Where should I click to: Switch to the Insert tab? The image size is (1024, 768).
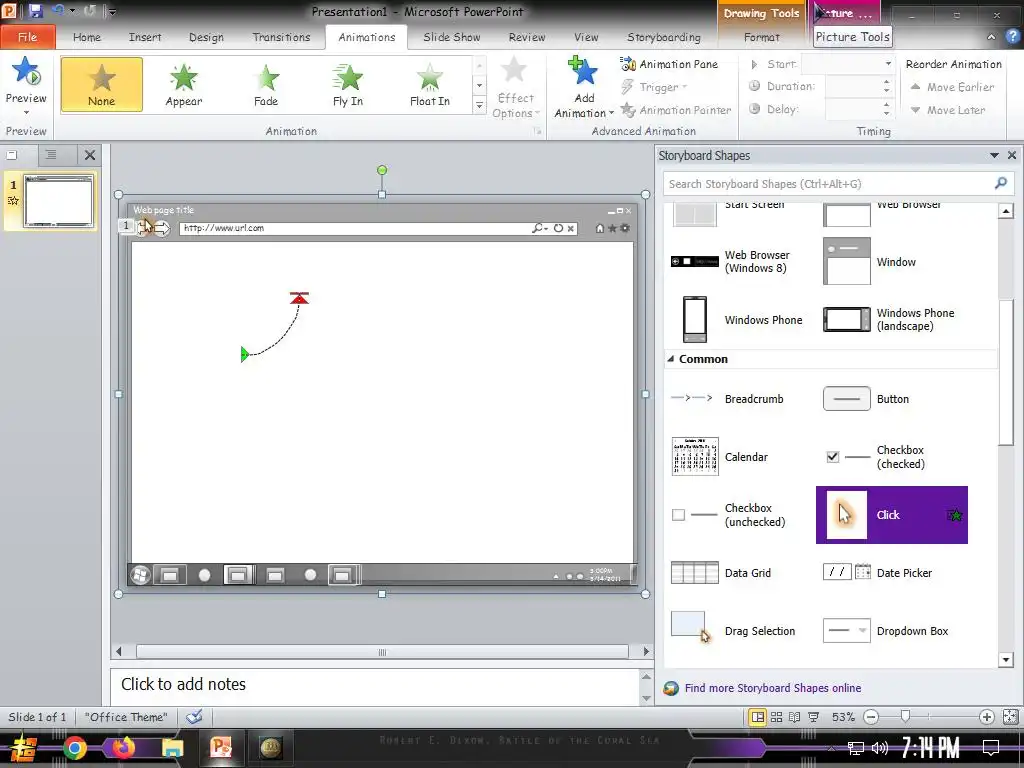click(x=145, y=37)
